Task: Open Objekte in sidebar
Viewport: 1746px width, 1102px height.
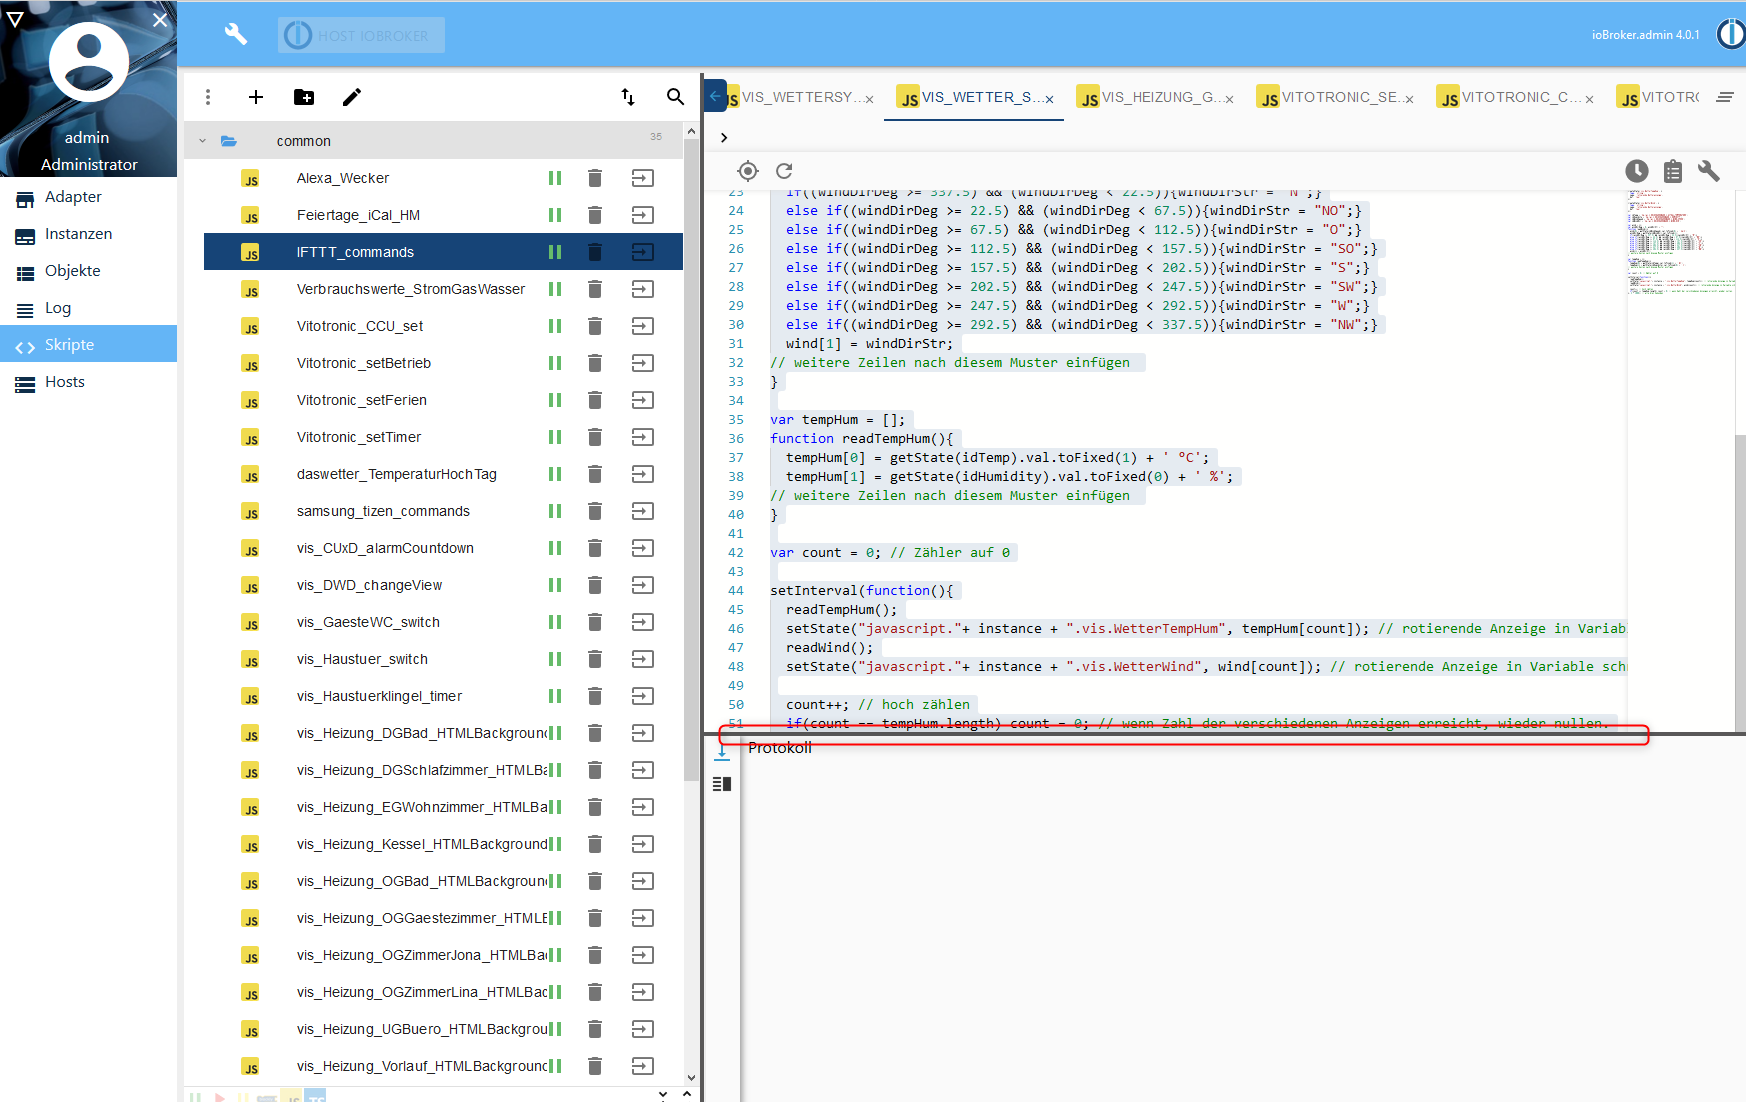Action: click(88, 271)
